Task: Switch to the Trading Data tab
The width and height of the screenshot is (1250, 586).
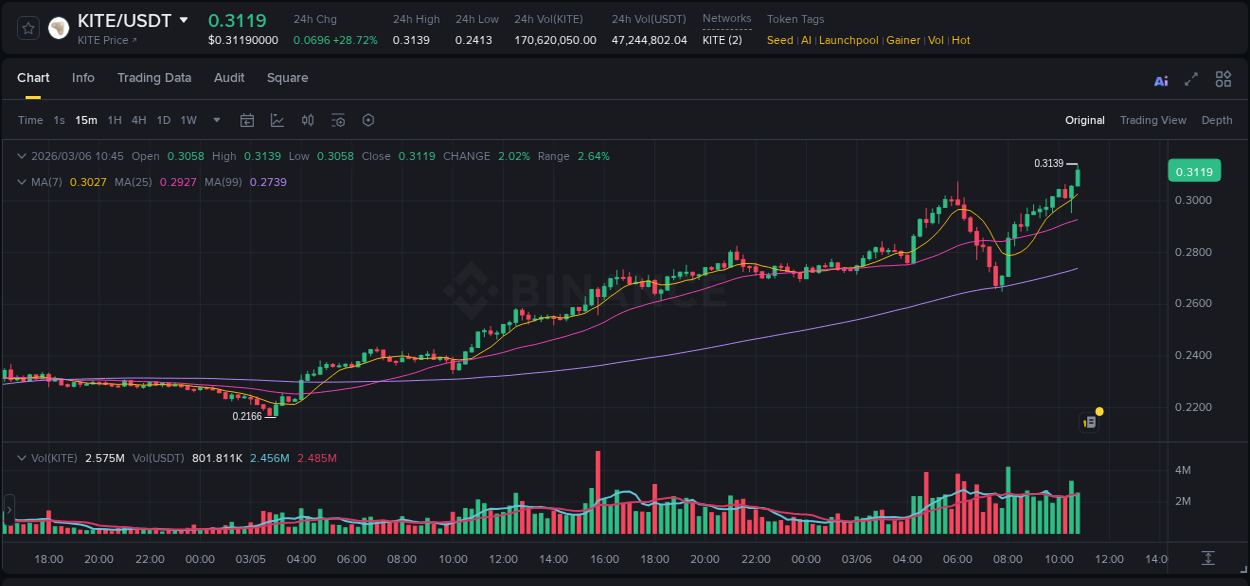Action: pos(154,78)
